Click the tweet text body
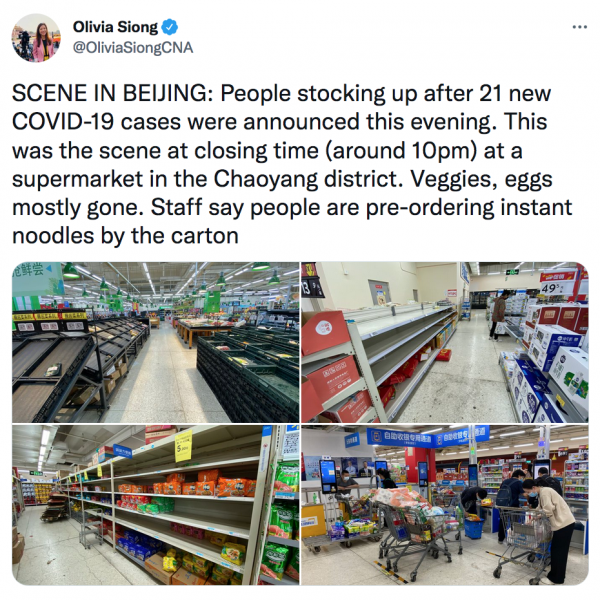This screenshot has width=600, height=600. [293, 165]
